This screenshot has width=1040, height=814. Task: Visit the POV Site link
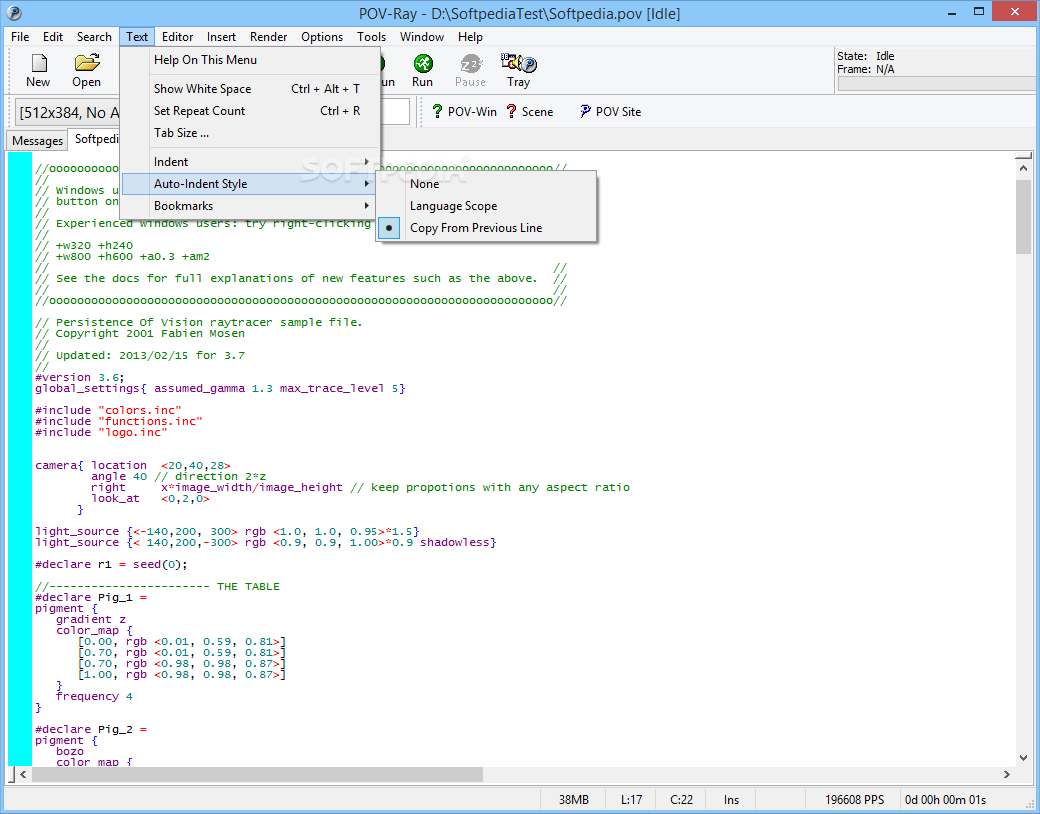pyautogui.click(x=610, y=111)
